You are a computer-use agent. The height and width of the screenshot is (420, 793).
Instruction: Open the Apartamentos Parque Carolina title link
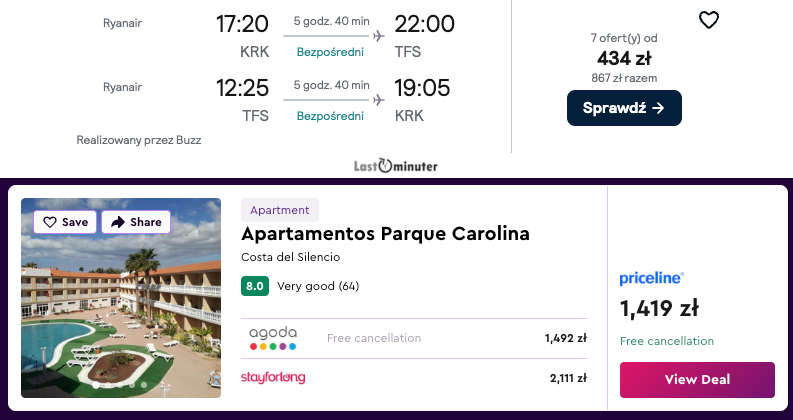click(x=385, y=234)
